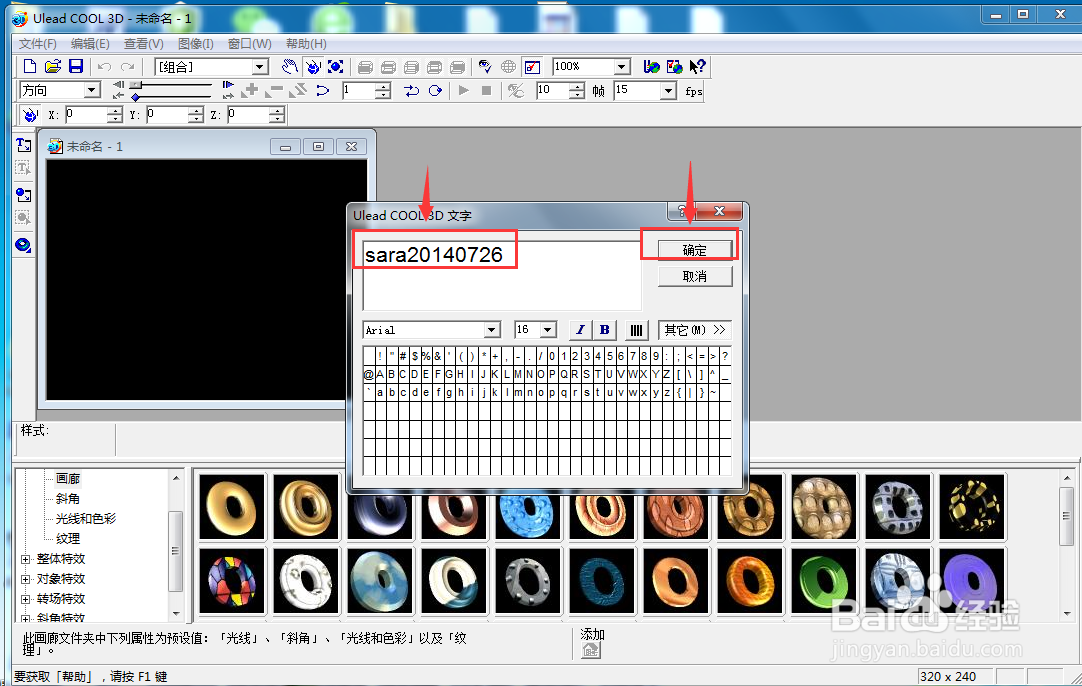Open the 100% zoom dropdown
The height and width of the screenshot is (686, 1082).
click(622, 67)
